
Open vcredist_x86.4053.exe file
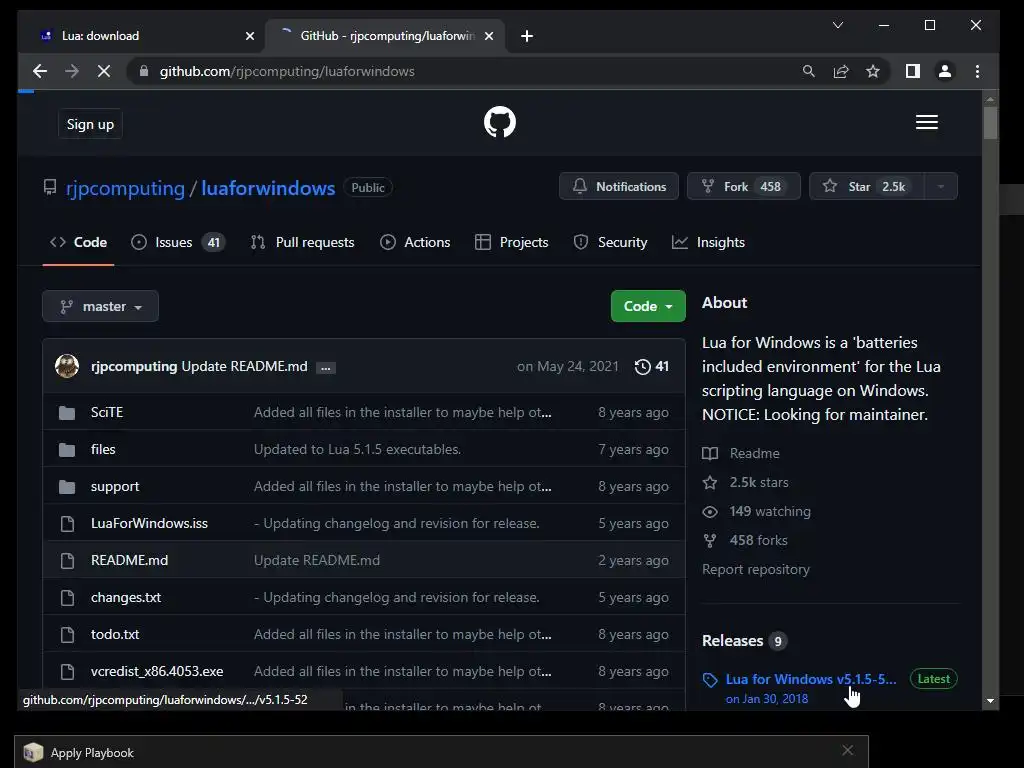pyautogui.click(x=157, y=671)
